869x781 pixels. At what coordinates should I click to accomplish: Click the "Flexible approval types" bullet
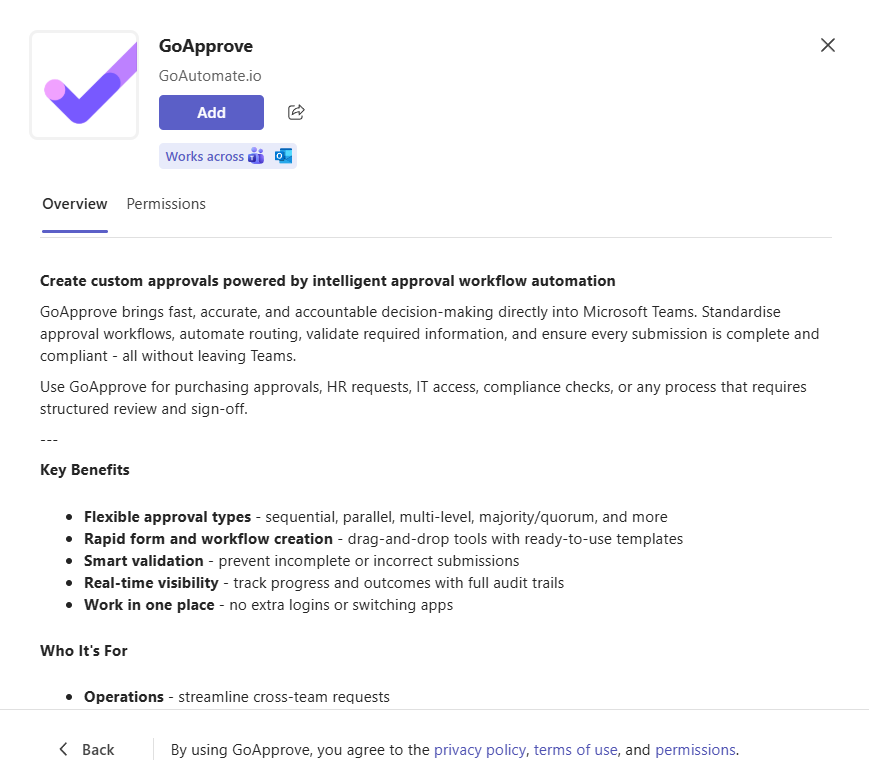pos(167,517)
